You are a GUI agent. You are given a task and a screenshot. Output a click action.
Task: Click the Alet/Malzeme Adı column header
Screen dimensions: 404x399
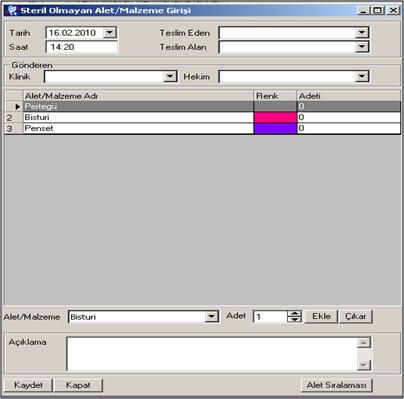coord(138,96)
